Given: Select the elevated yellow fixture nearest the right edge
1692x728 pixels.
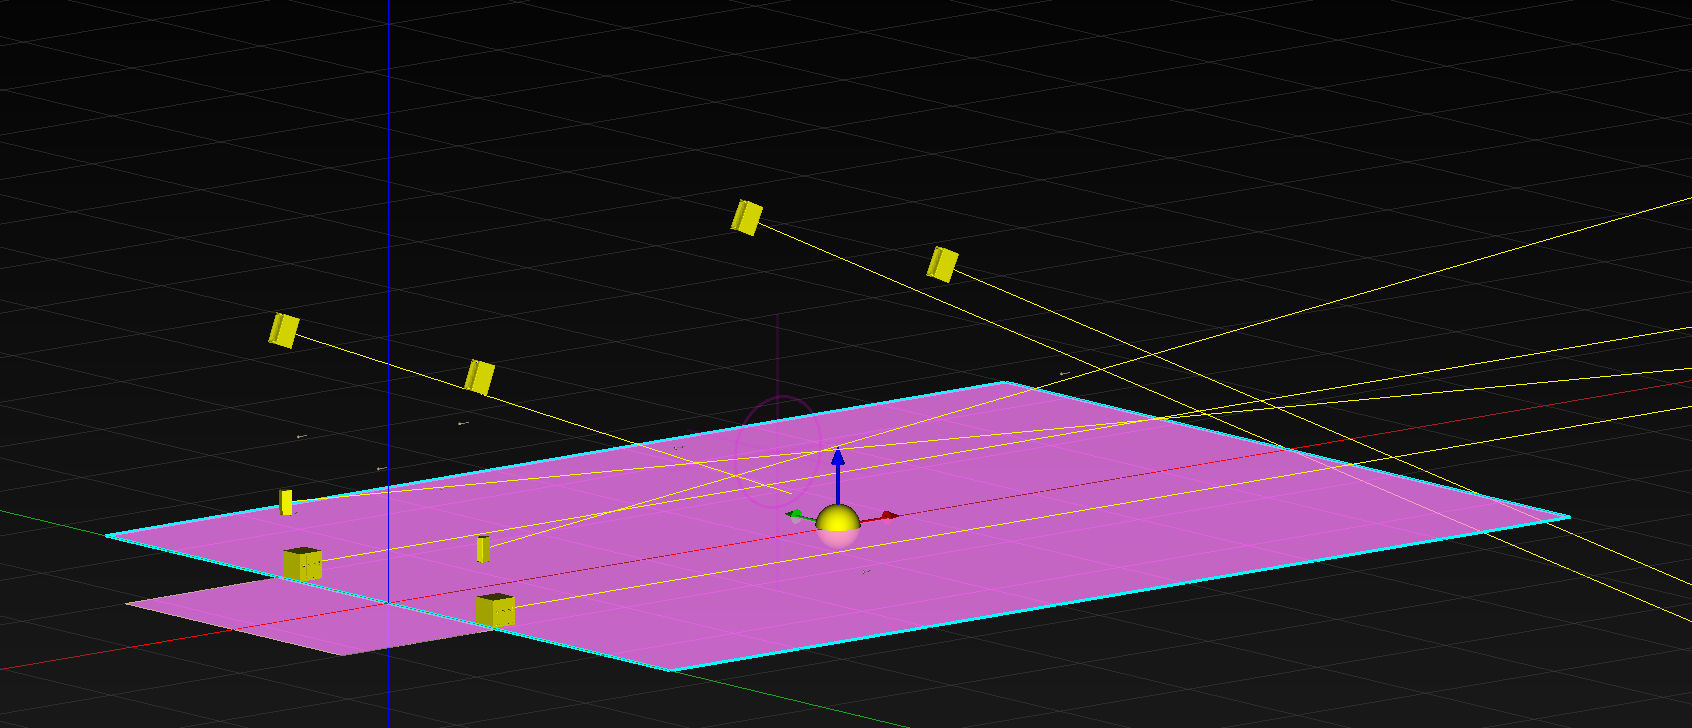Looking at the screenshot, I should tap(942, 264).
